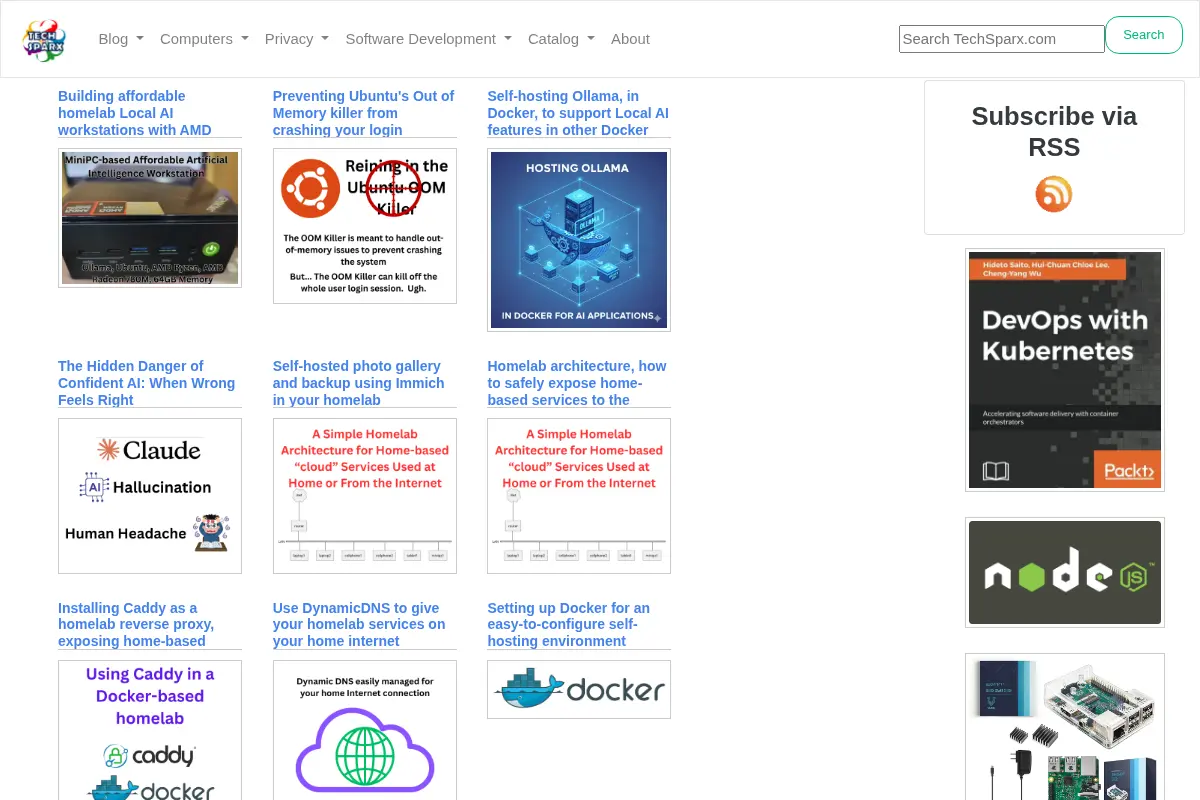This screenshot has width=1200, height=800.
Task: Click the Node.js logo banner
Action: pos(1065,572)
